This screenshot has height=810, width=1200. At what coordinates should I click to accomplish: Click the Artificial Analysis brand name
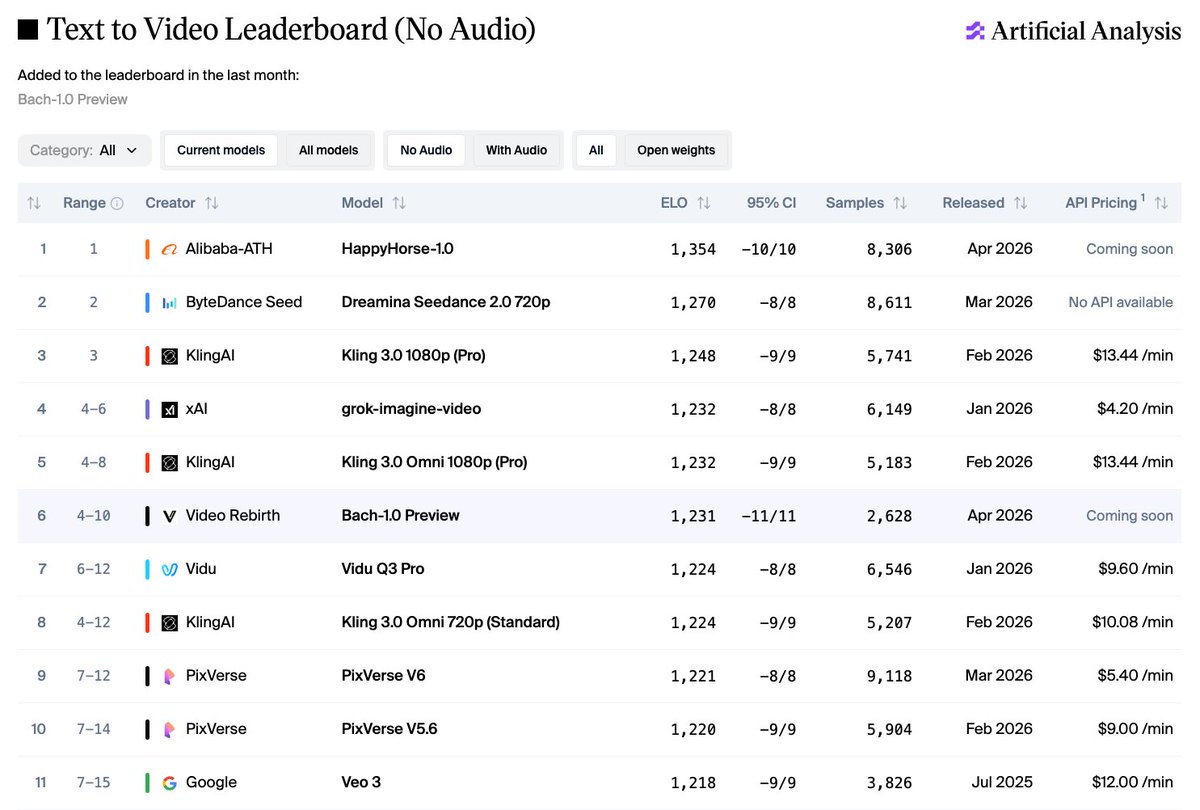tap(1086, 32)
